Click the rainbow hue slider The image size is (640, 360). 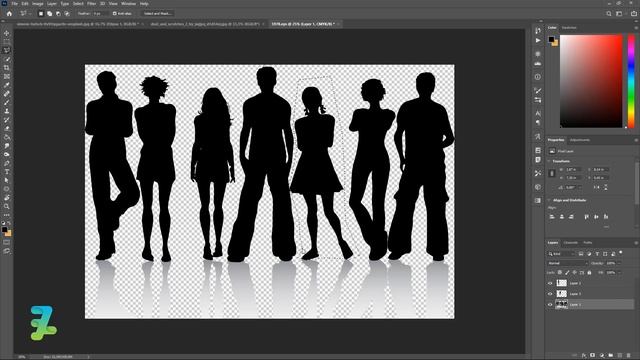pos(631,81)
